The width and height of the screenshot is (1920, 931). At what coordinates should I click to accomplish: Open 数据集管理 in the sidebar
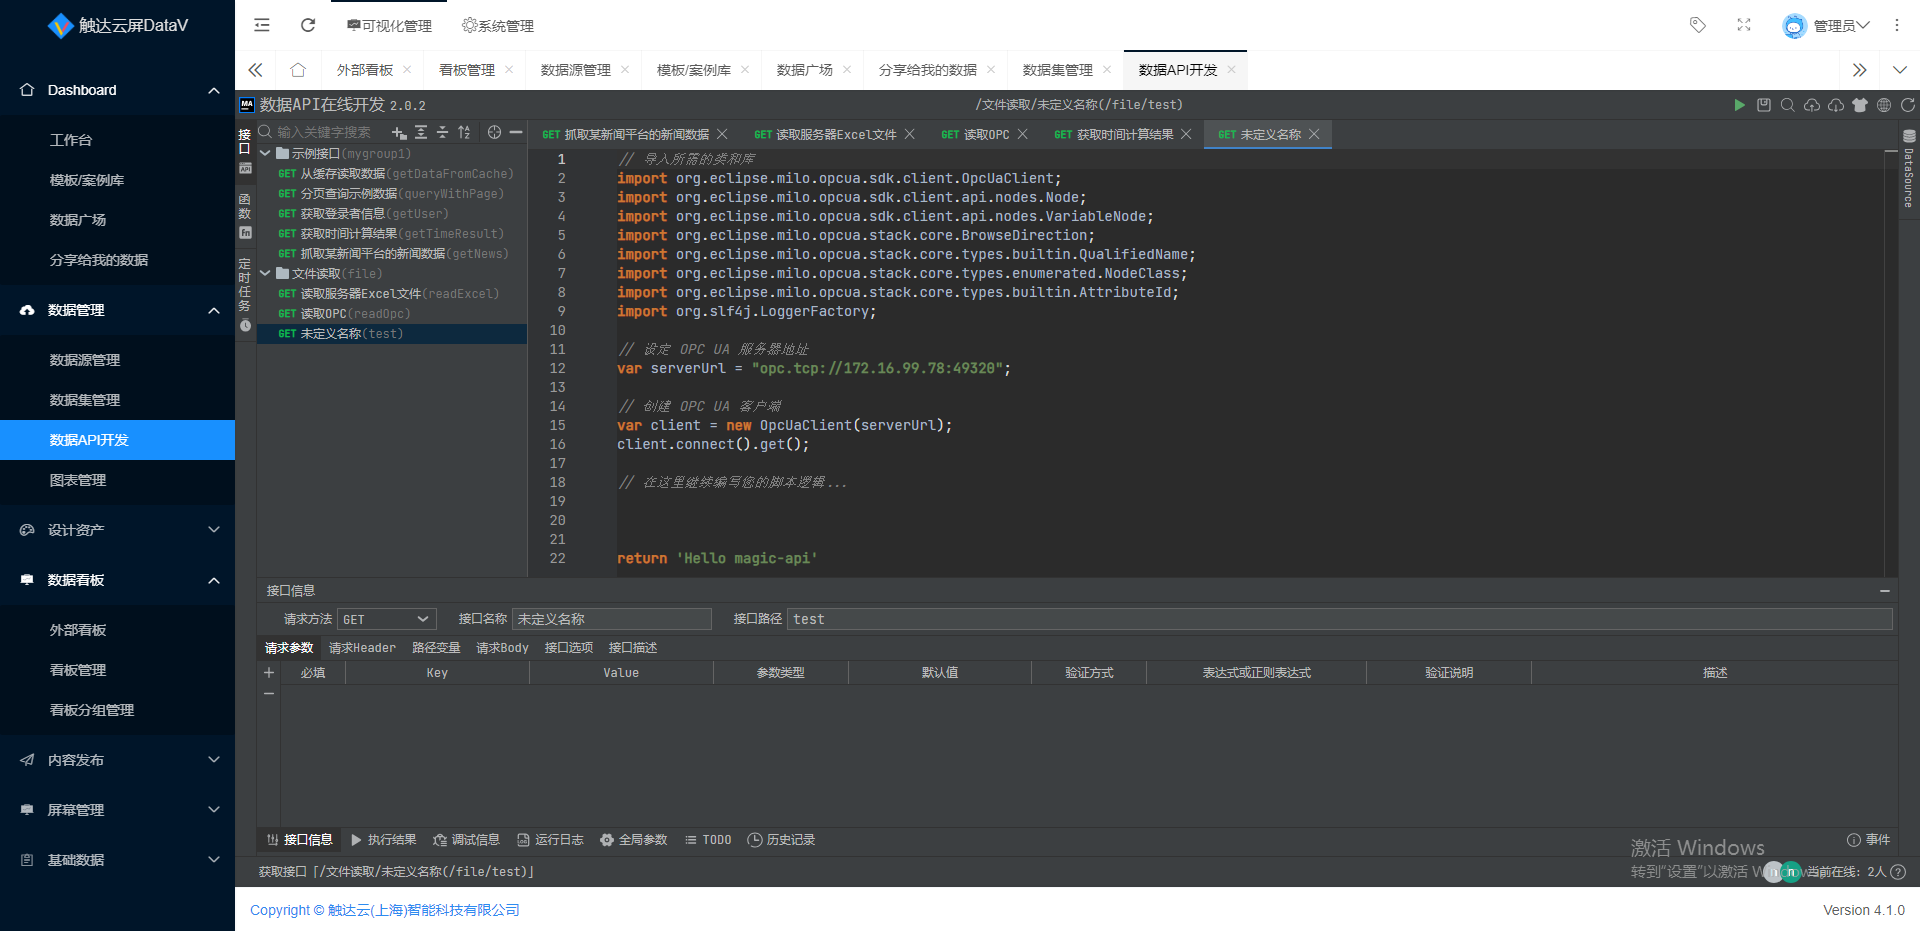click(85, 400)
